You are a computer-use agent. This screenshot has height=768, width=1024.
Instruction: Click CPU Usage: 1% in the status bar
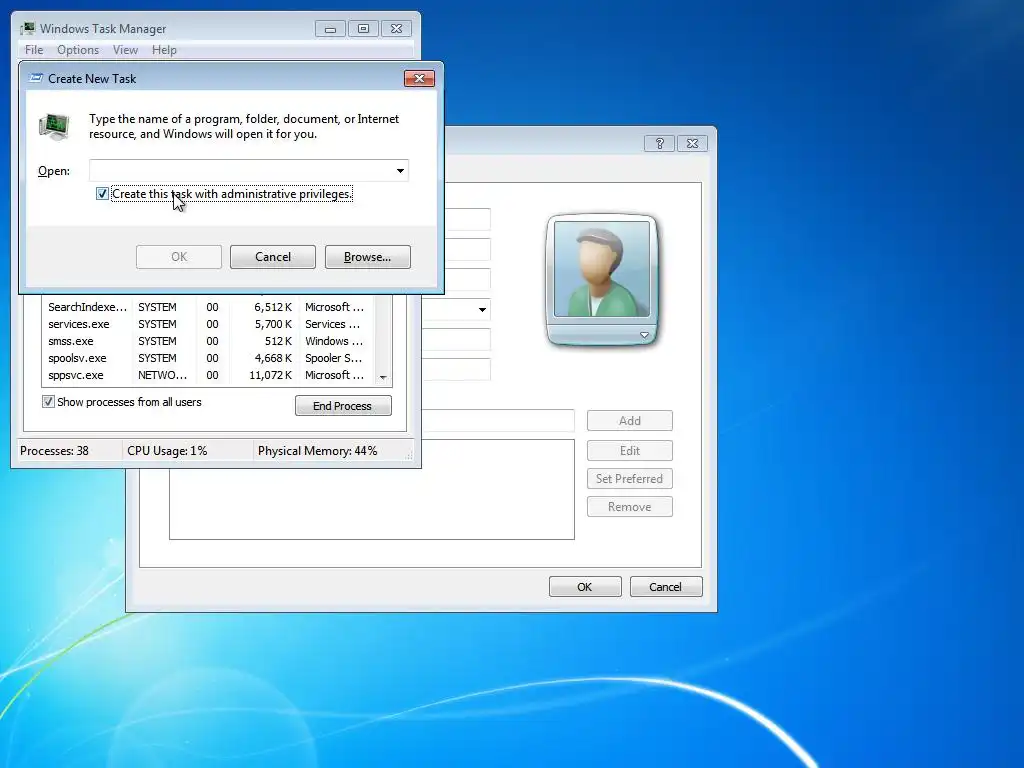pos(167,451)
